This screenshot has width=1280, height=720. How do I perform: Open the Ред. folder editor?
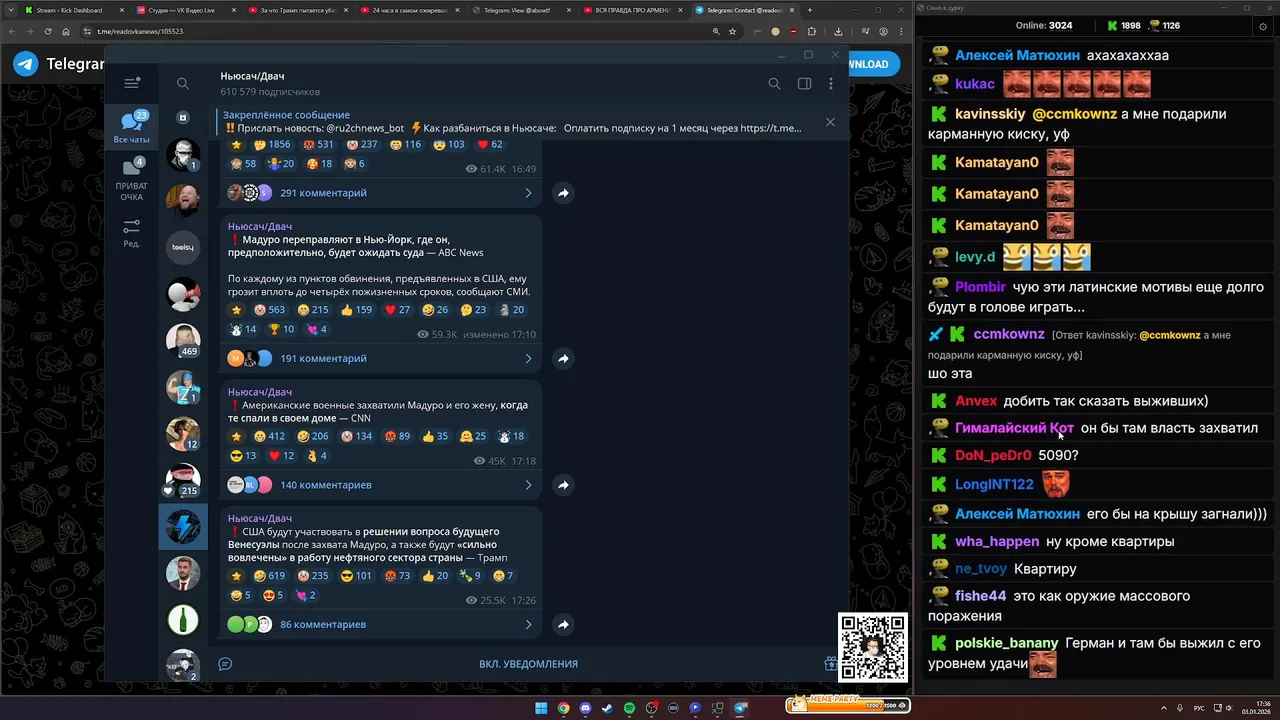tap(131, 233)
